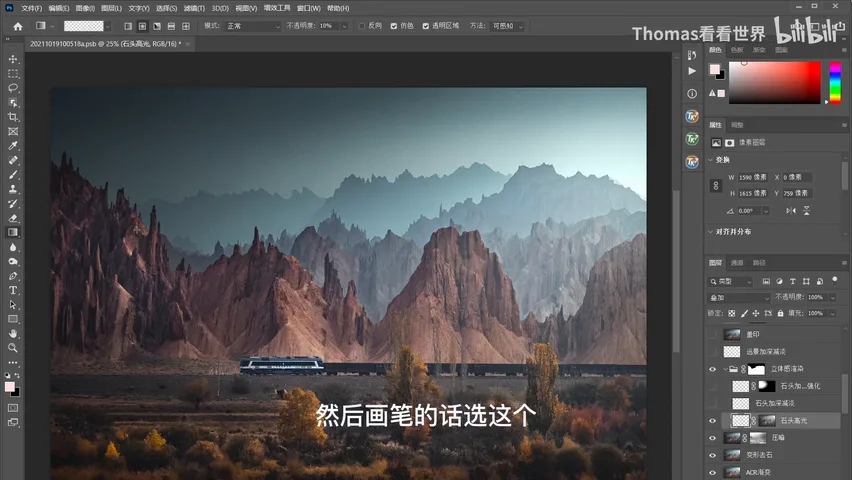Choose the diamond gradient style icon
Screen dimensions: 852x480
(186, 26)
